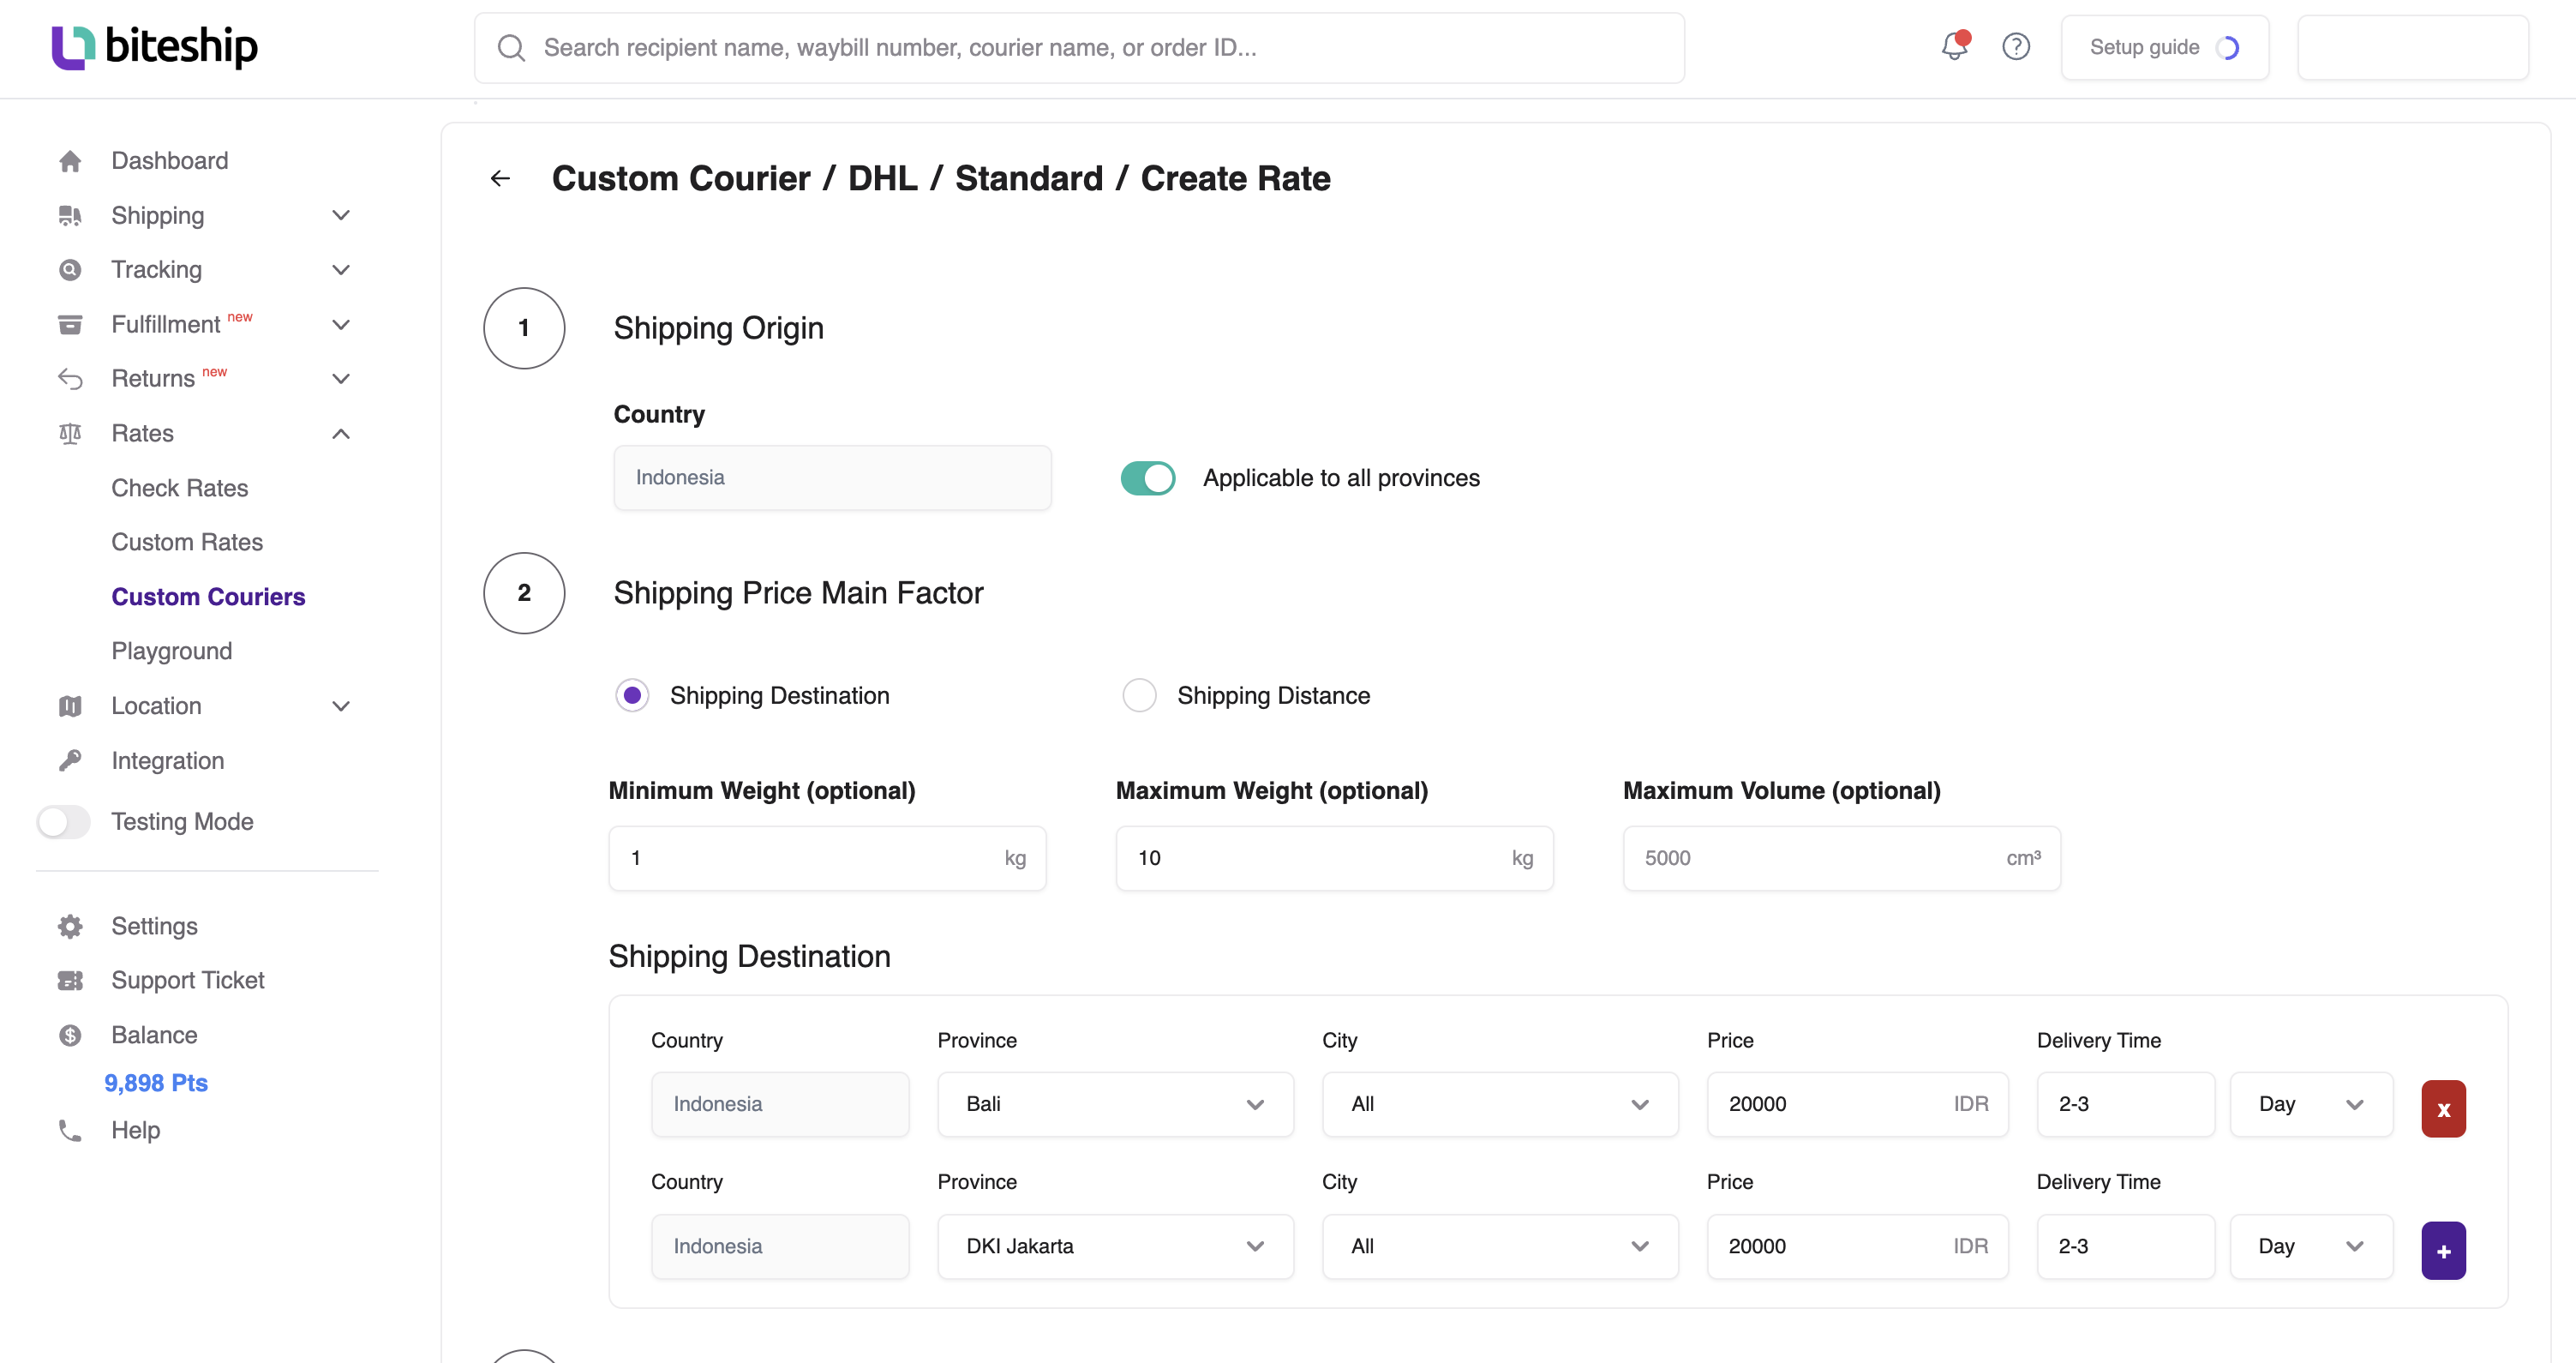This screenshot has width=2576, height=1363.
Task: Expand the Fulfillment menu chevron
Action: (341, 325)
